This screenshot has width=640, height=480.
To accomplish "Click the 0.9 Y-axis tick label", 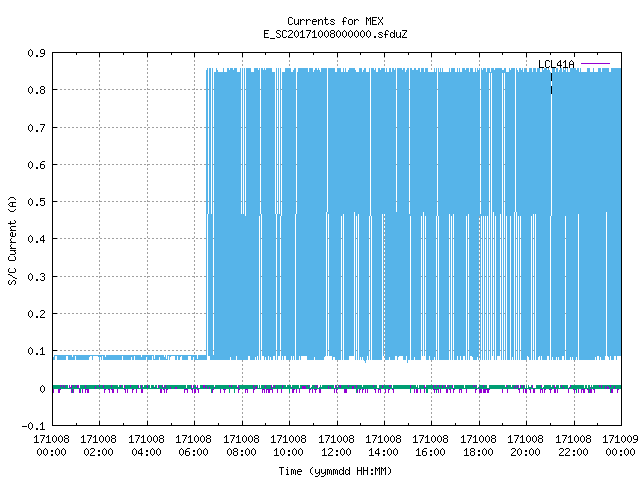I will click(x=36, y=53).
